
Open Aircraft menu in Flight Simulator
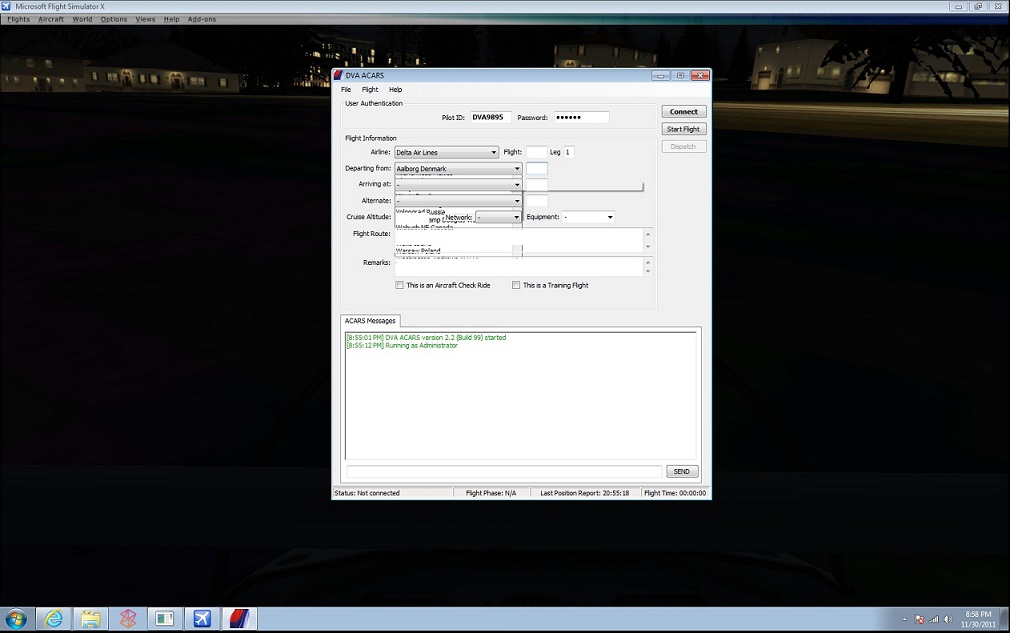51,19
